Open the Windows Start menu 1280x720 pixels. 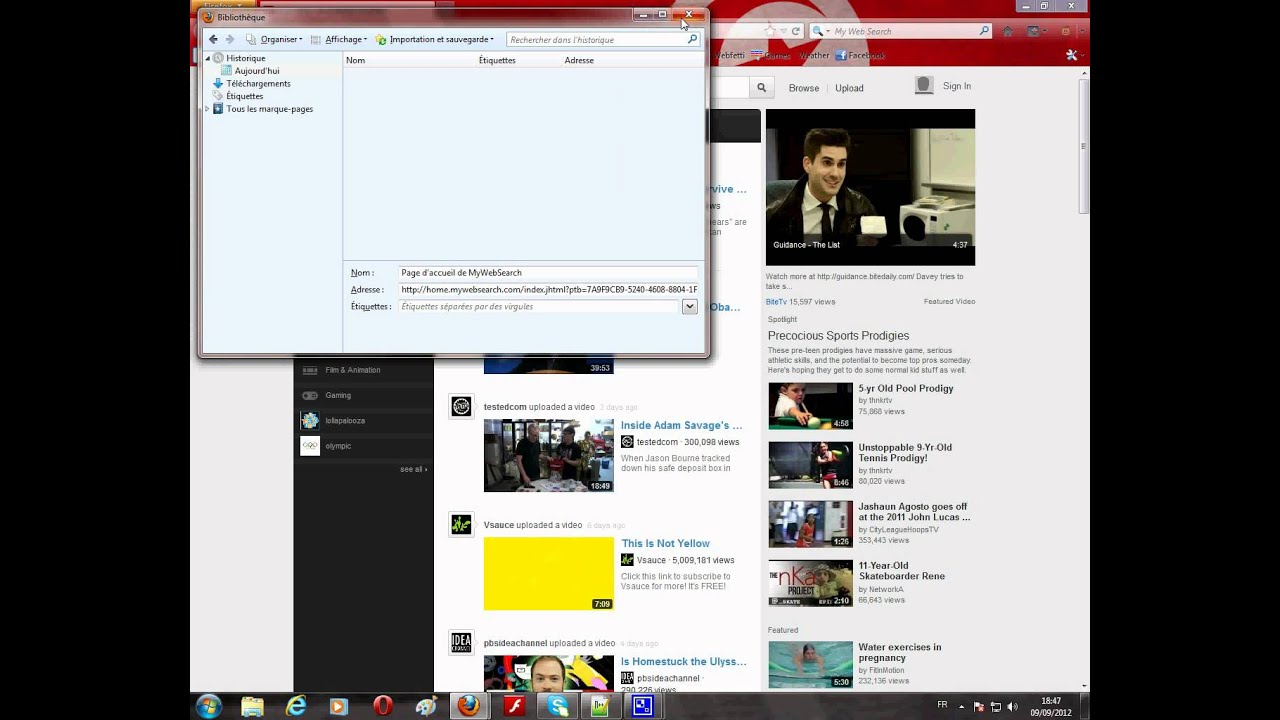point(208,706)
